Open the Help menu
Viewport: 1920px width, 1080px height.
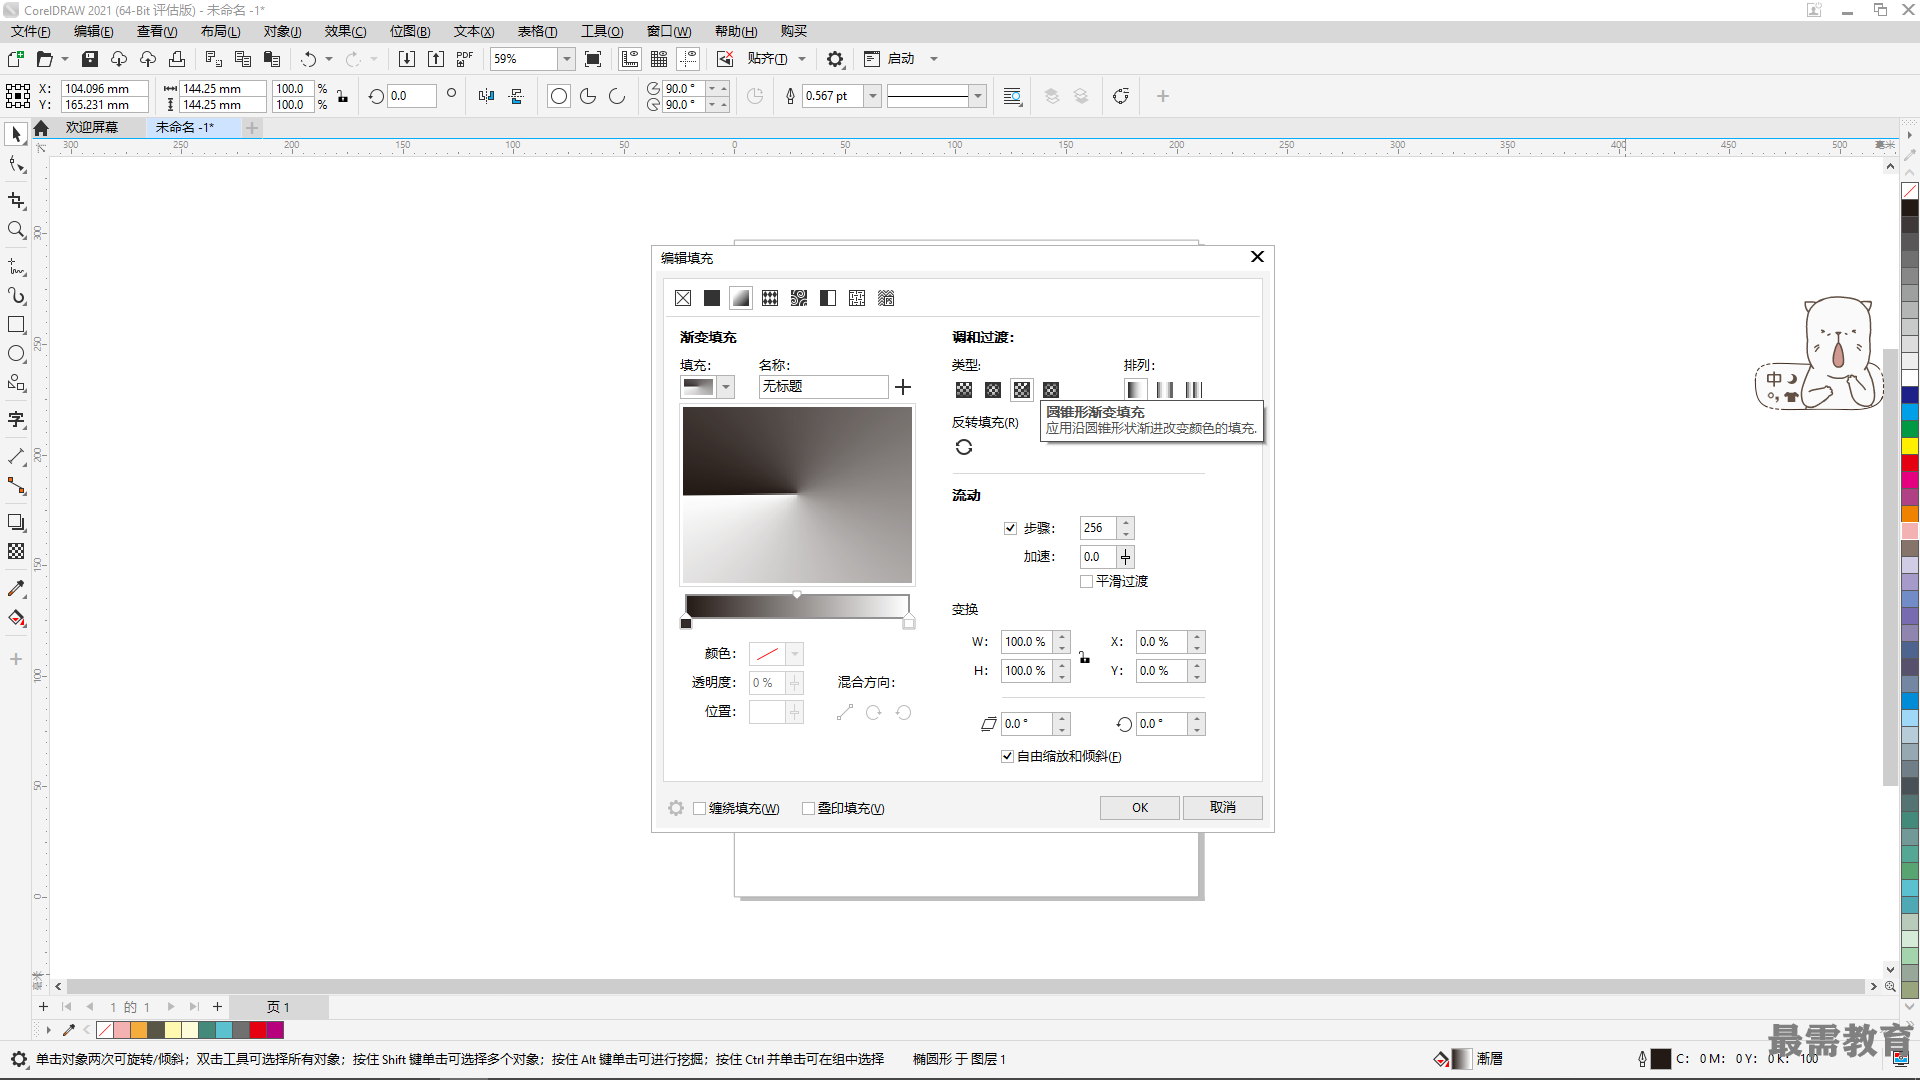736,31
